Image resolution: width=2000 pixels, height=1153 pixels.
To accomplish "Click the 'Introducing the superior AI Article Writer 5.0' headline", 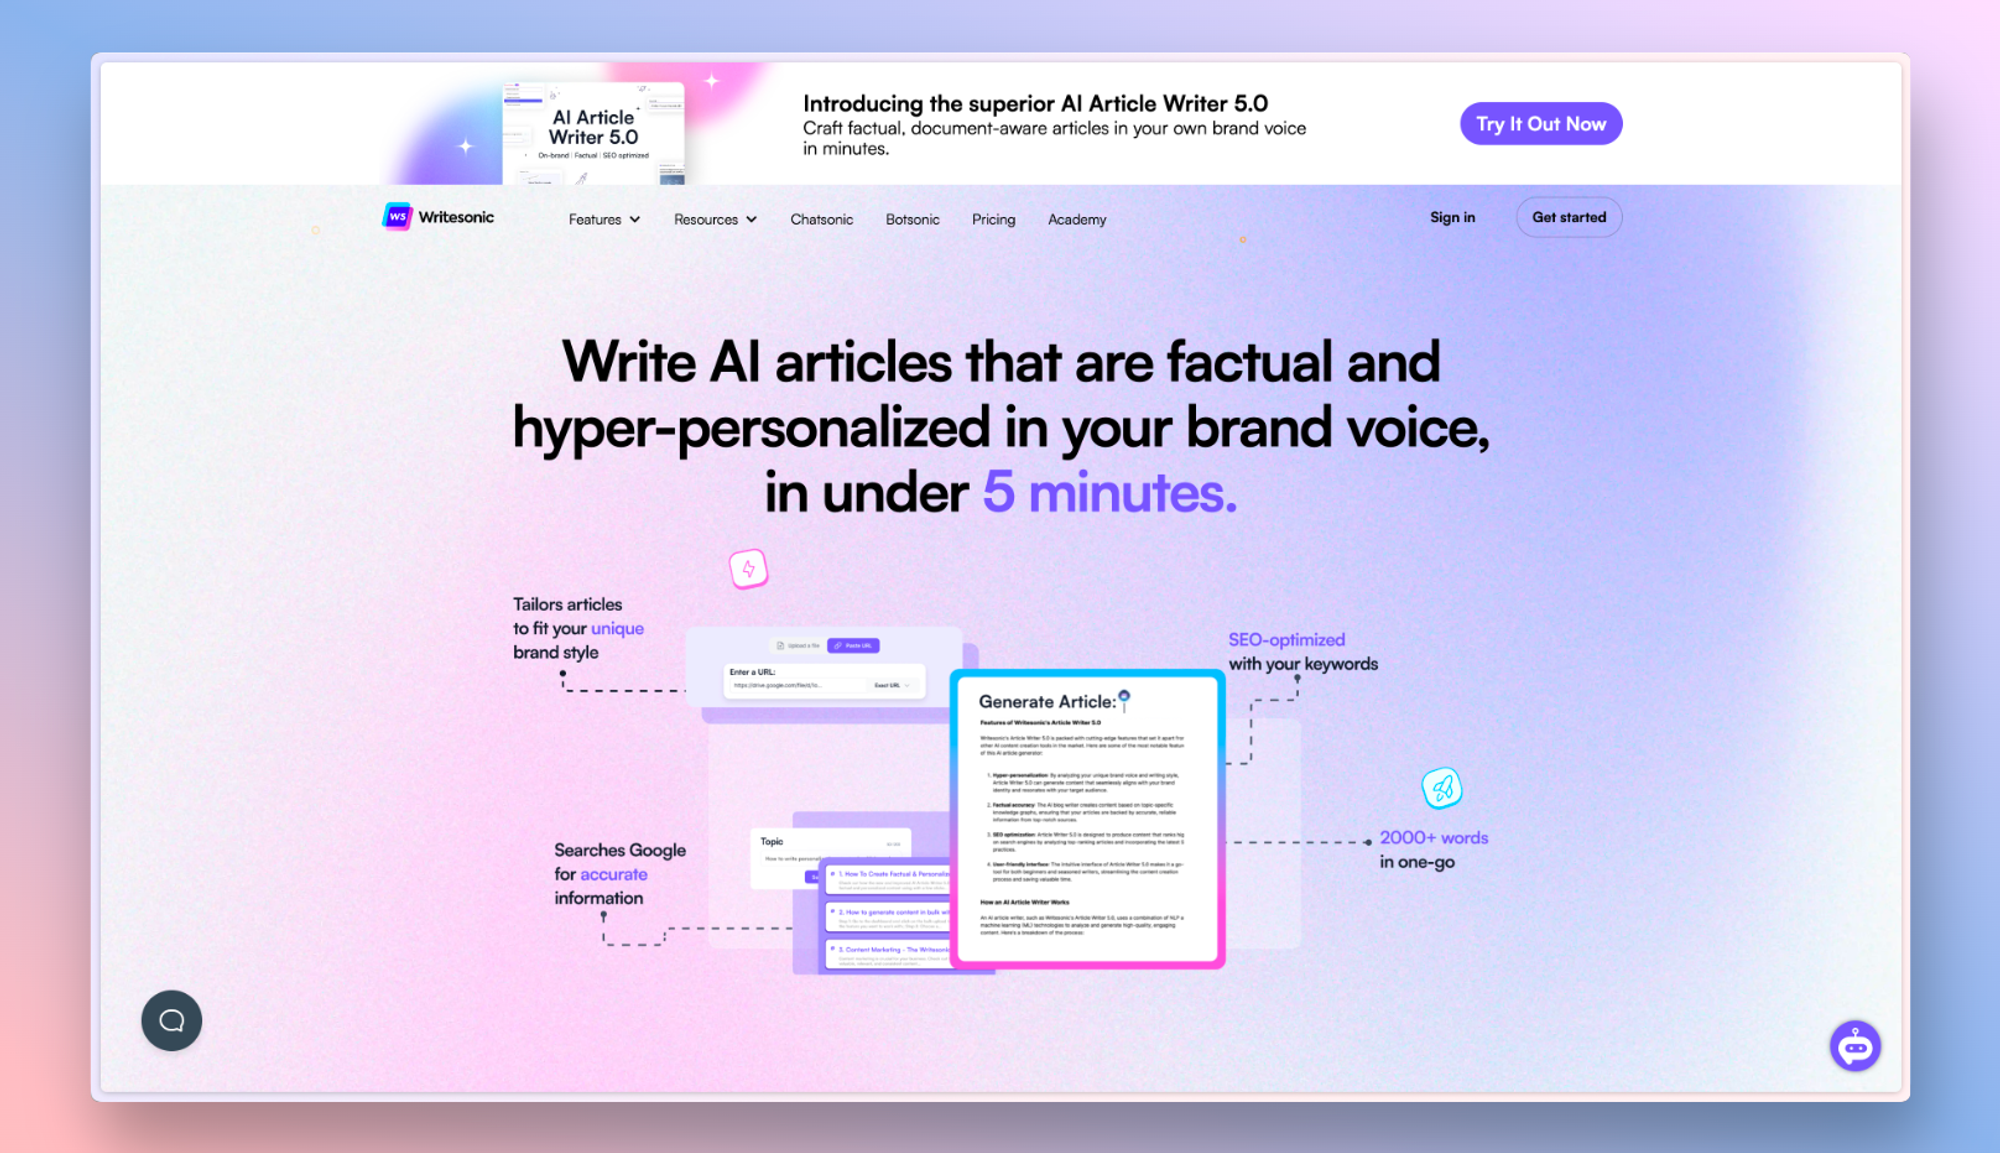I will (x=1035, y=103).
